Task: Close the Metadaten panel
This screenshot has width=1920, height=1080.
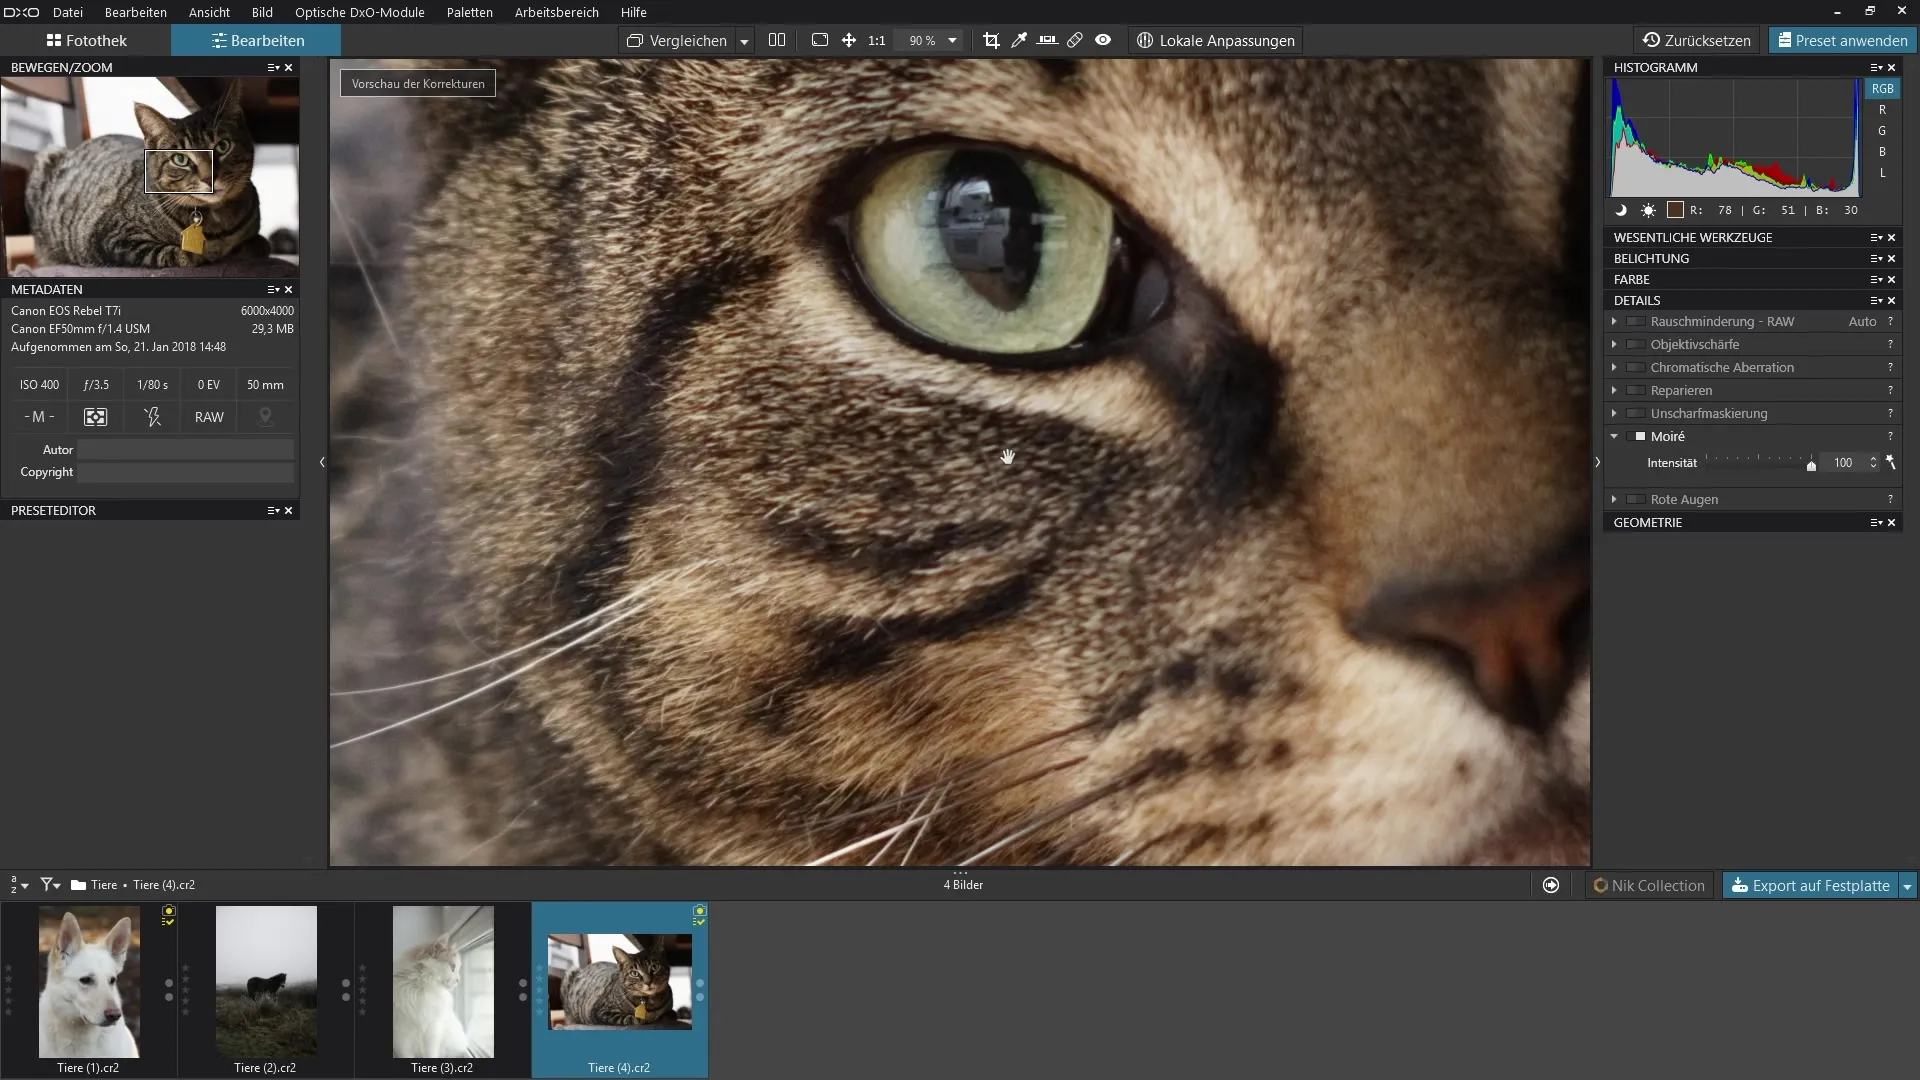Action: [x=289, y=289]
